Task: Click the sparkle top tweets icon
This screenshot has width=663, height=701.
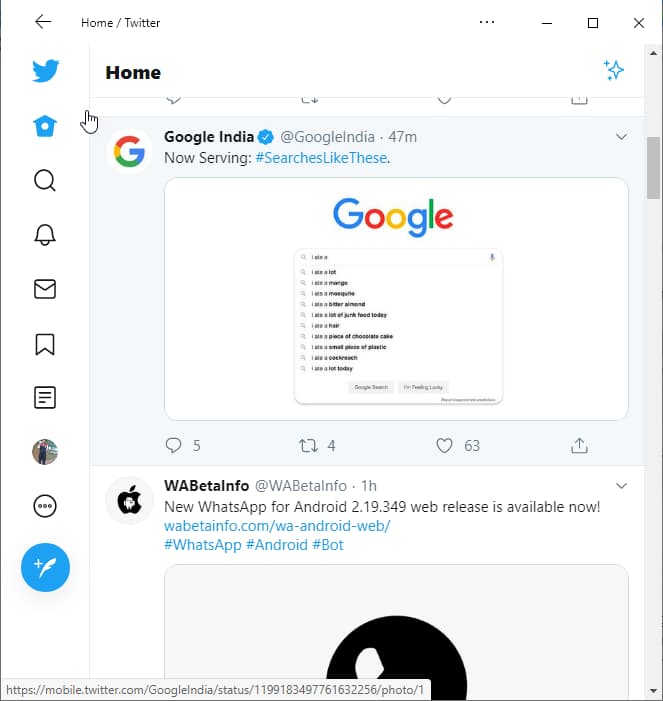Action: click(x=614, y=70)
